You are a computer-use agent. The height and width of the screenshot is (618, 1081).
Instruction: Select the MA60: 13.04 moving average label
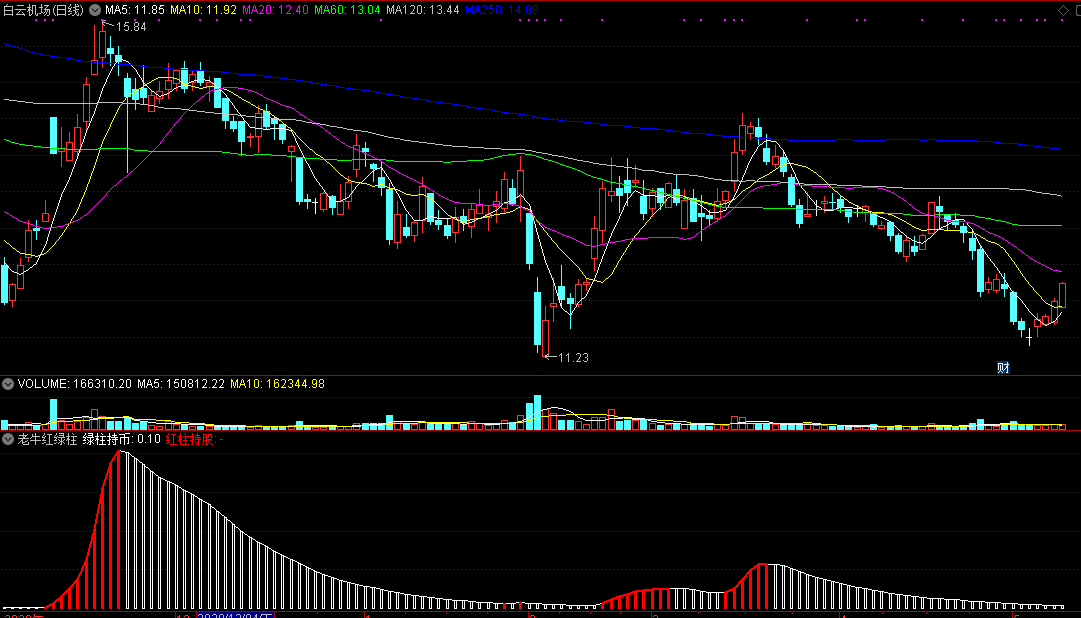[347, 10]
